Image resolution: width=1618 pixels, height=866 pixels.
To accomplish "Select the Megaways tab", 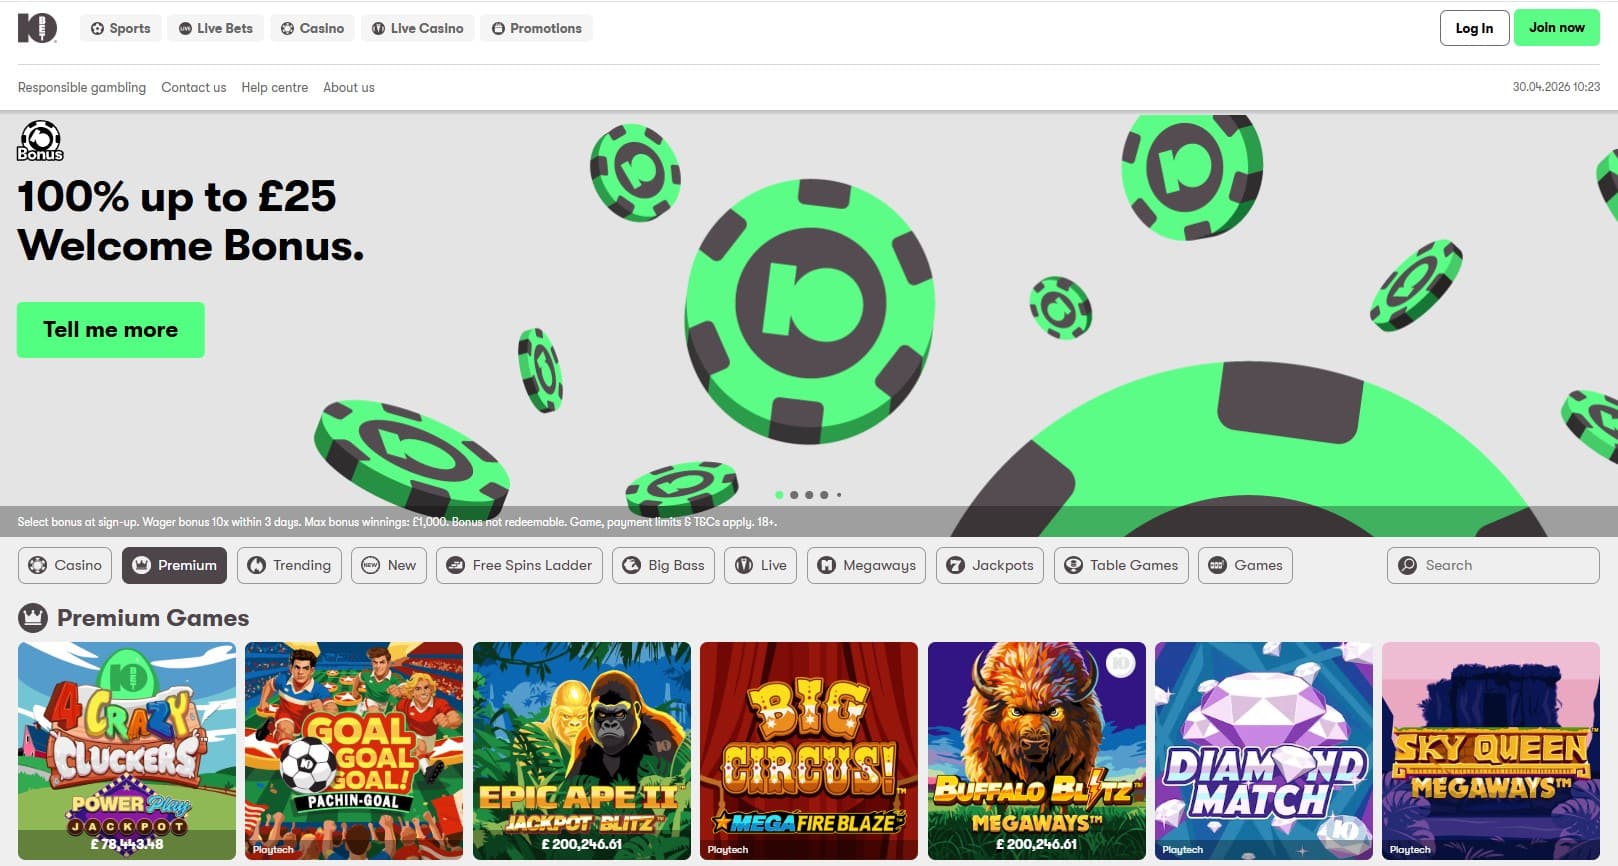I will coord(867,565).
